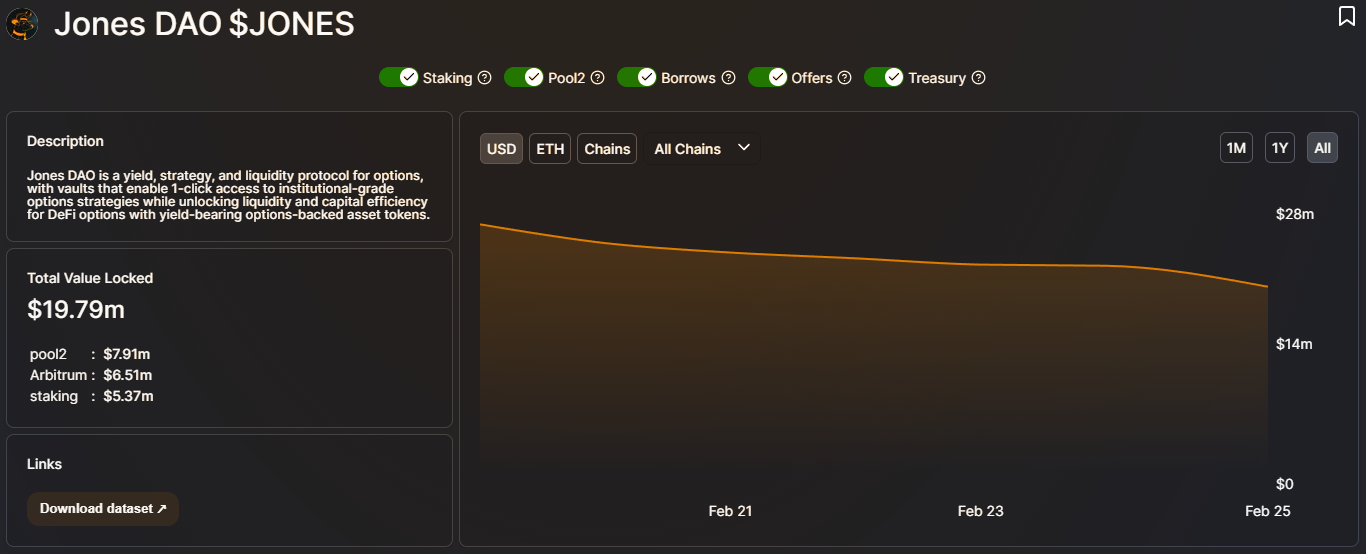1366x554 pixels.
Task: Click the Jones DAO description paragraph
Action: click(229, 195)
